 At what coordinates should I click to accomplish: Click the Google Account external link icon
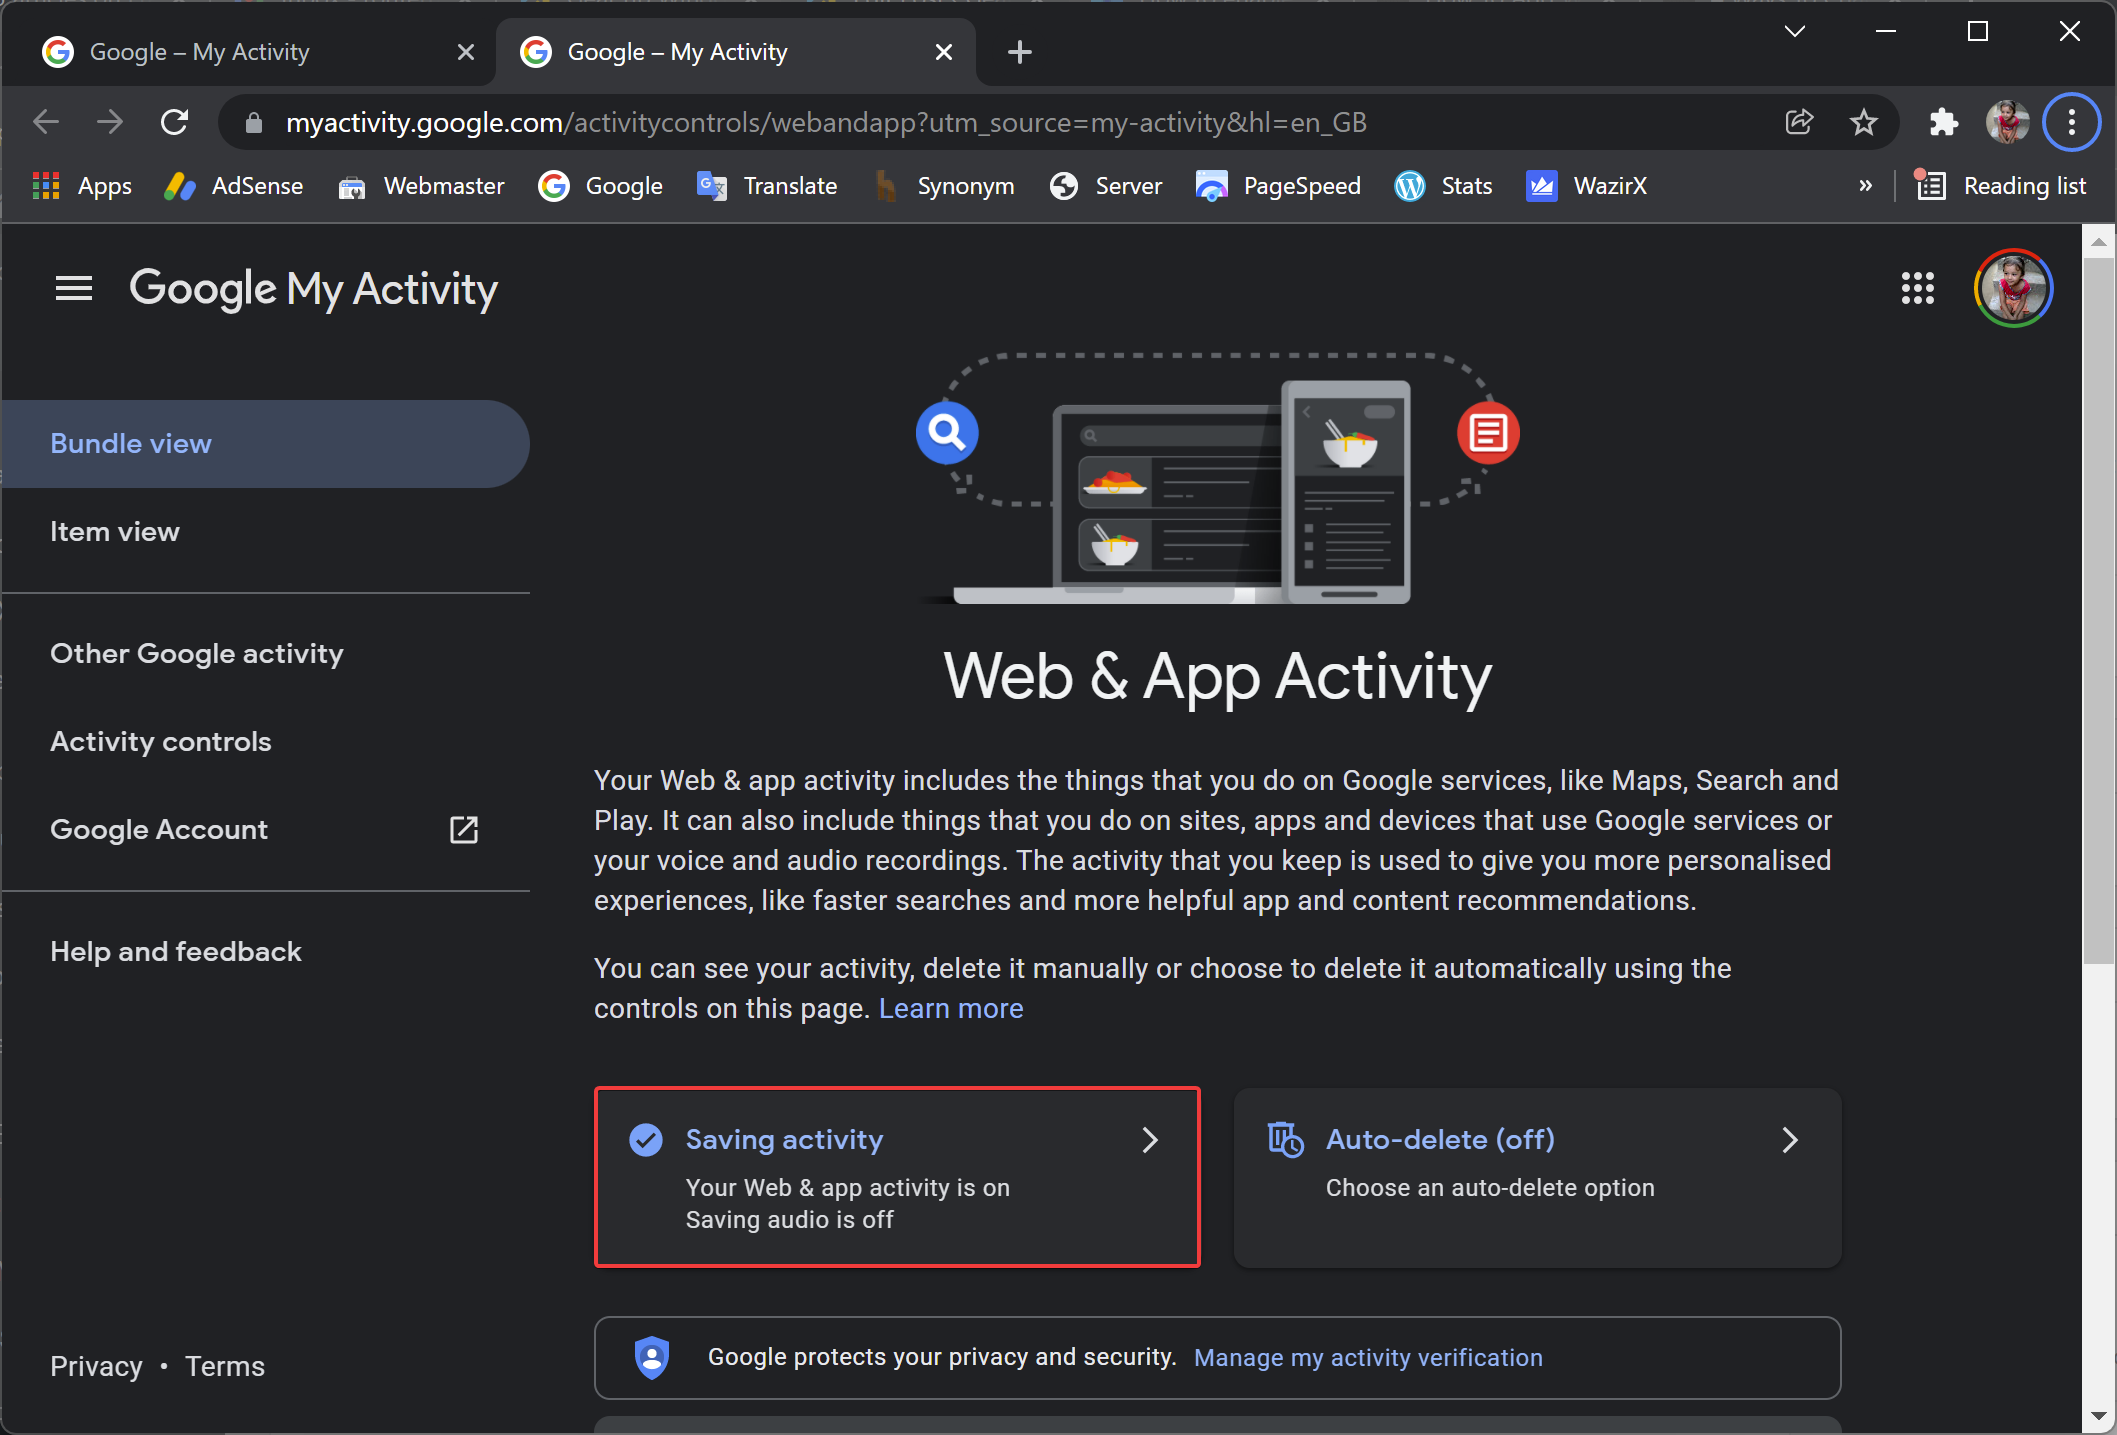pyautogui.click(x=464, y=830)
